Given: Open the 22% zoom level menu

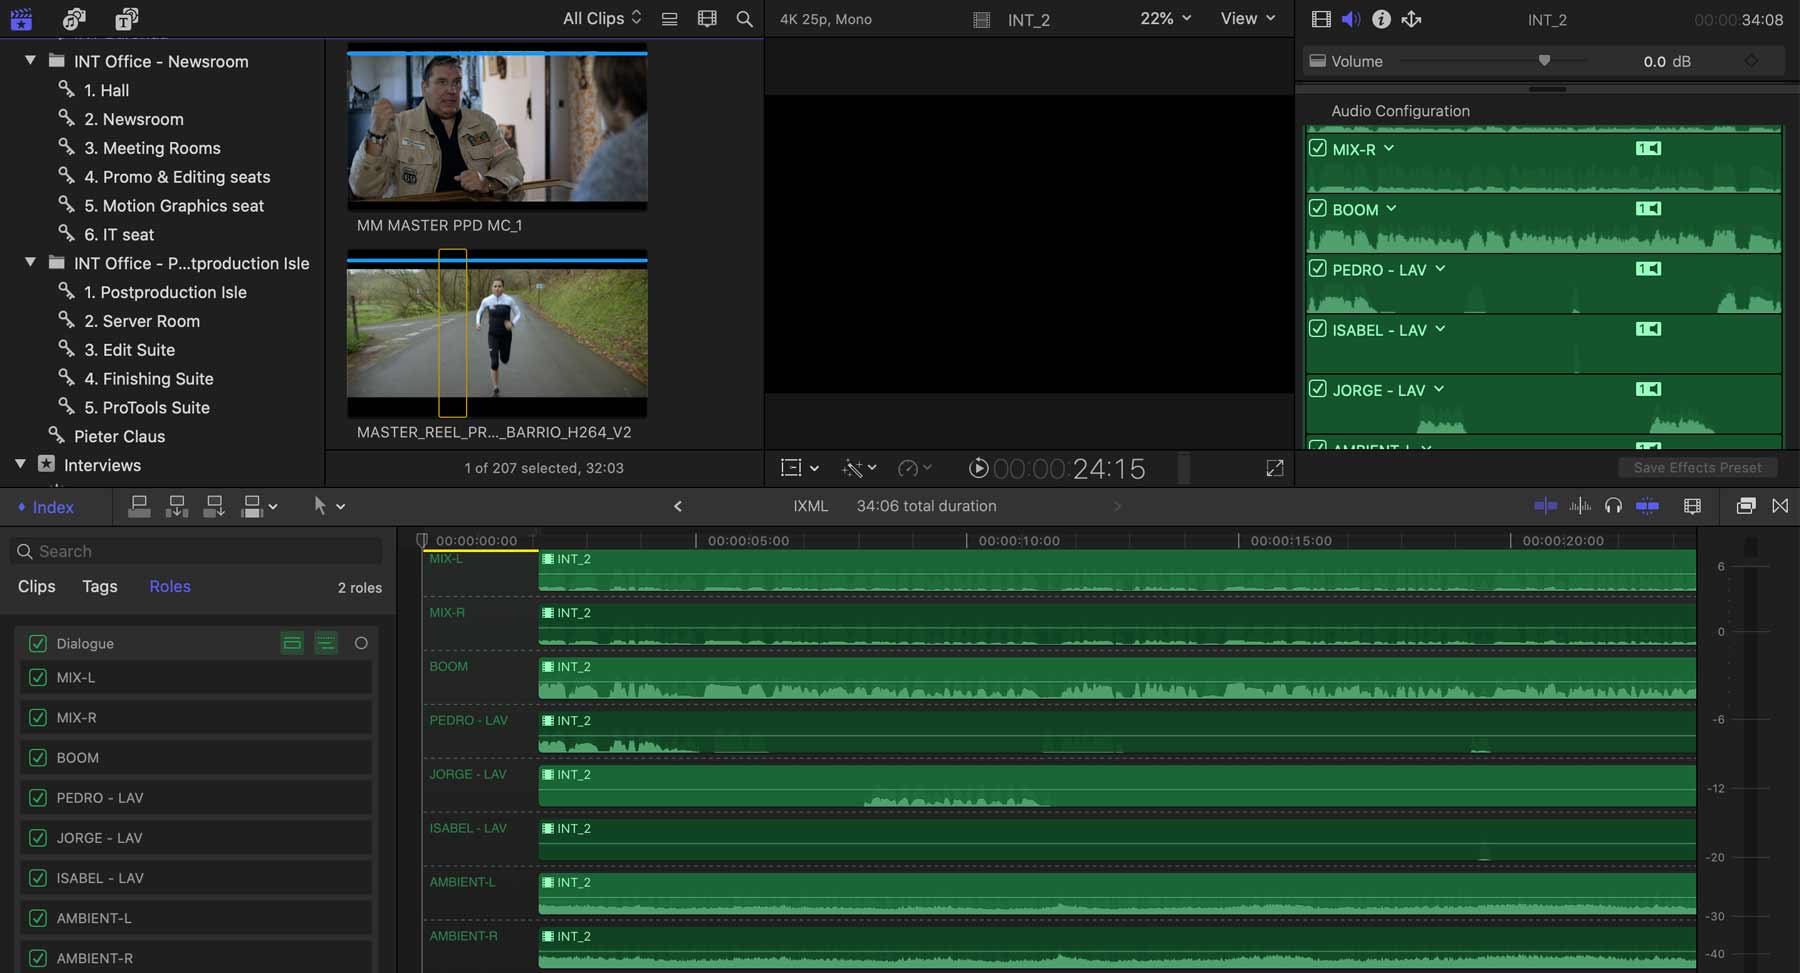Looking at the screenshot, I should pyautogui.click(x=1166, y=18).
